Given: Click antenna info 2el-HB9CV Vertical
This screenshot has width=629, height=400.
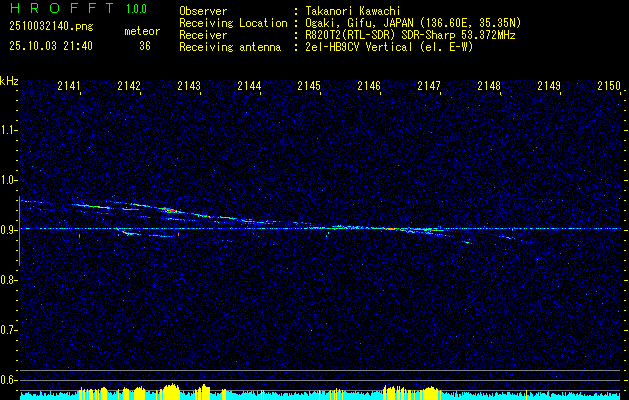Looking at the screenshot, I should pos(359,47).
